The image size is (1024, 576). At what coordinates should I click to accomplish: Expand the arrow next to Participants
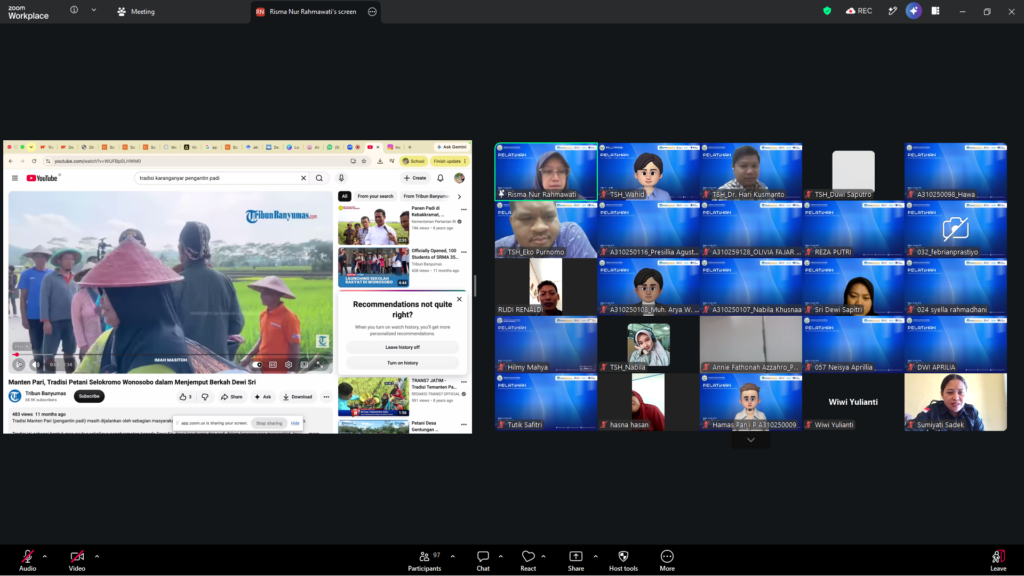coord(453,556)
